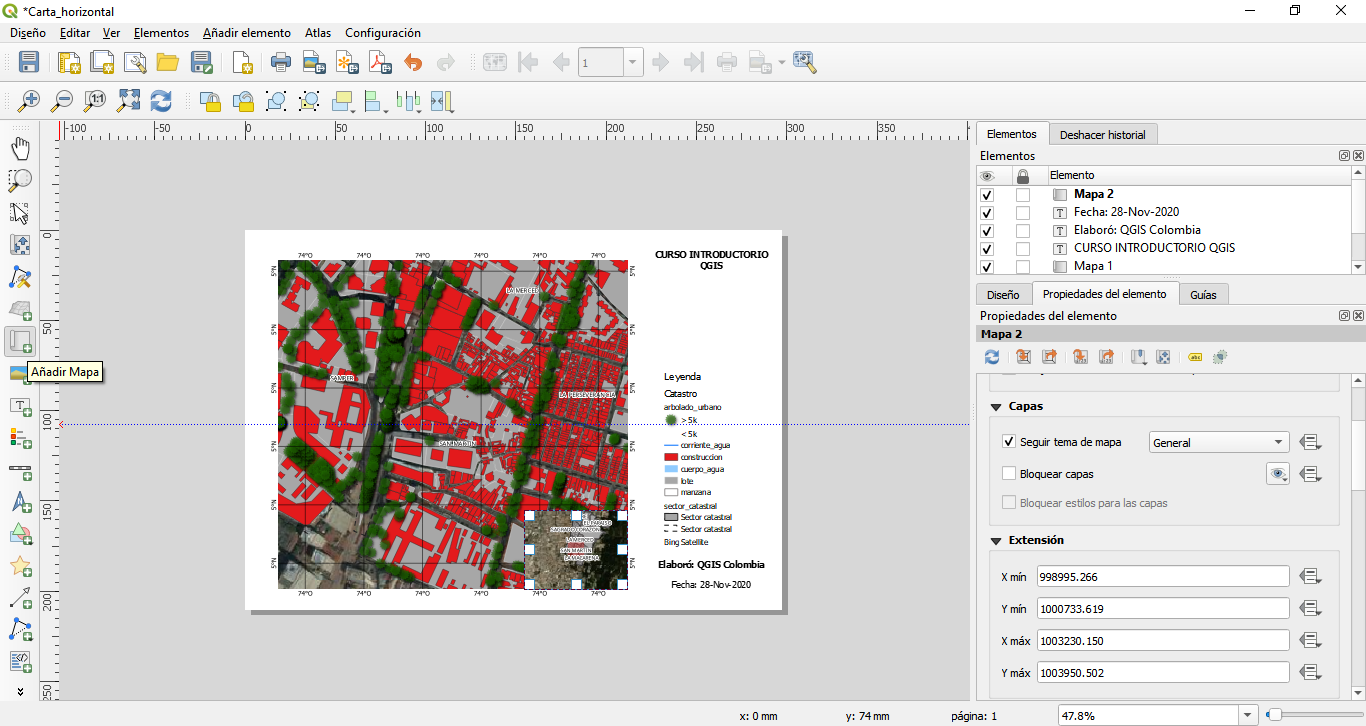The width and height of the screenshot is (1366, 726).
Task: Add an HTML frame item
Action: tap(20, 662)
